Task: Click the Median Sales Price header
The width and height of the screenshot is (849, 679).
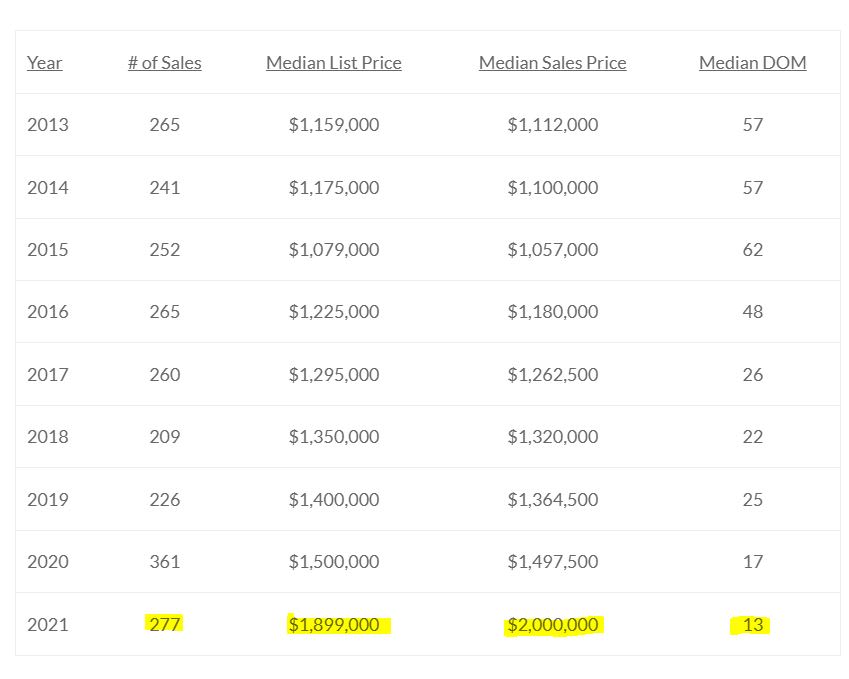Action: point(552,63)
